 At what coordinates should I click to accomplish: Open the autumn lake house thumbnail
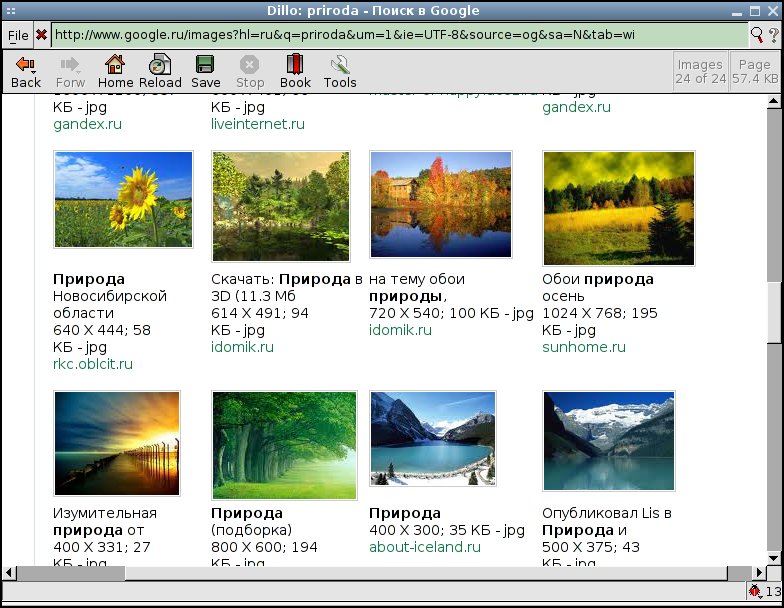440,204
